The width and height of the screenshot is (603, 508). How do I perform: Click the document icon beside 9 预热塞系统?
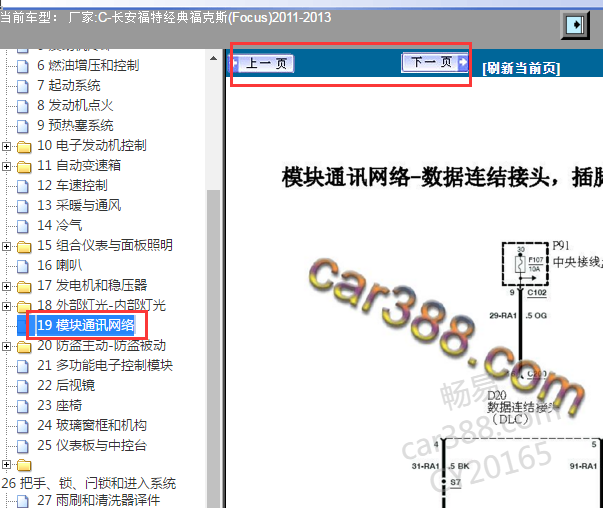click(23, 126)
